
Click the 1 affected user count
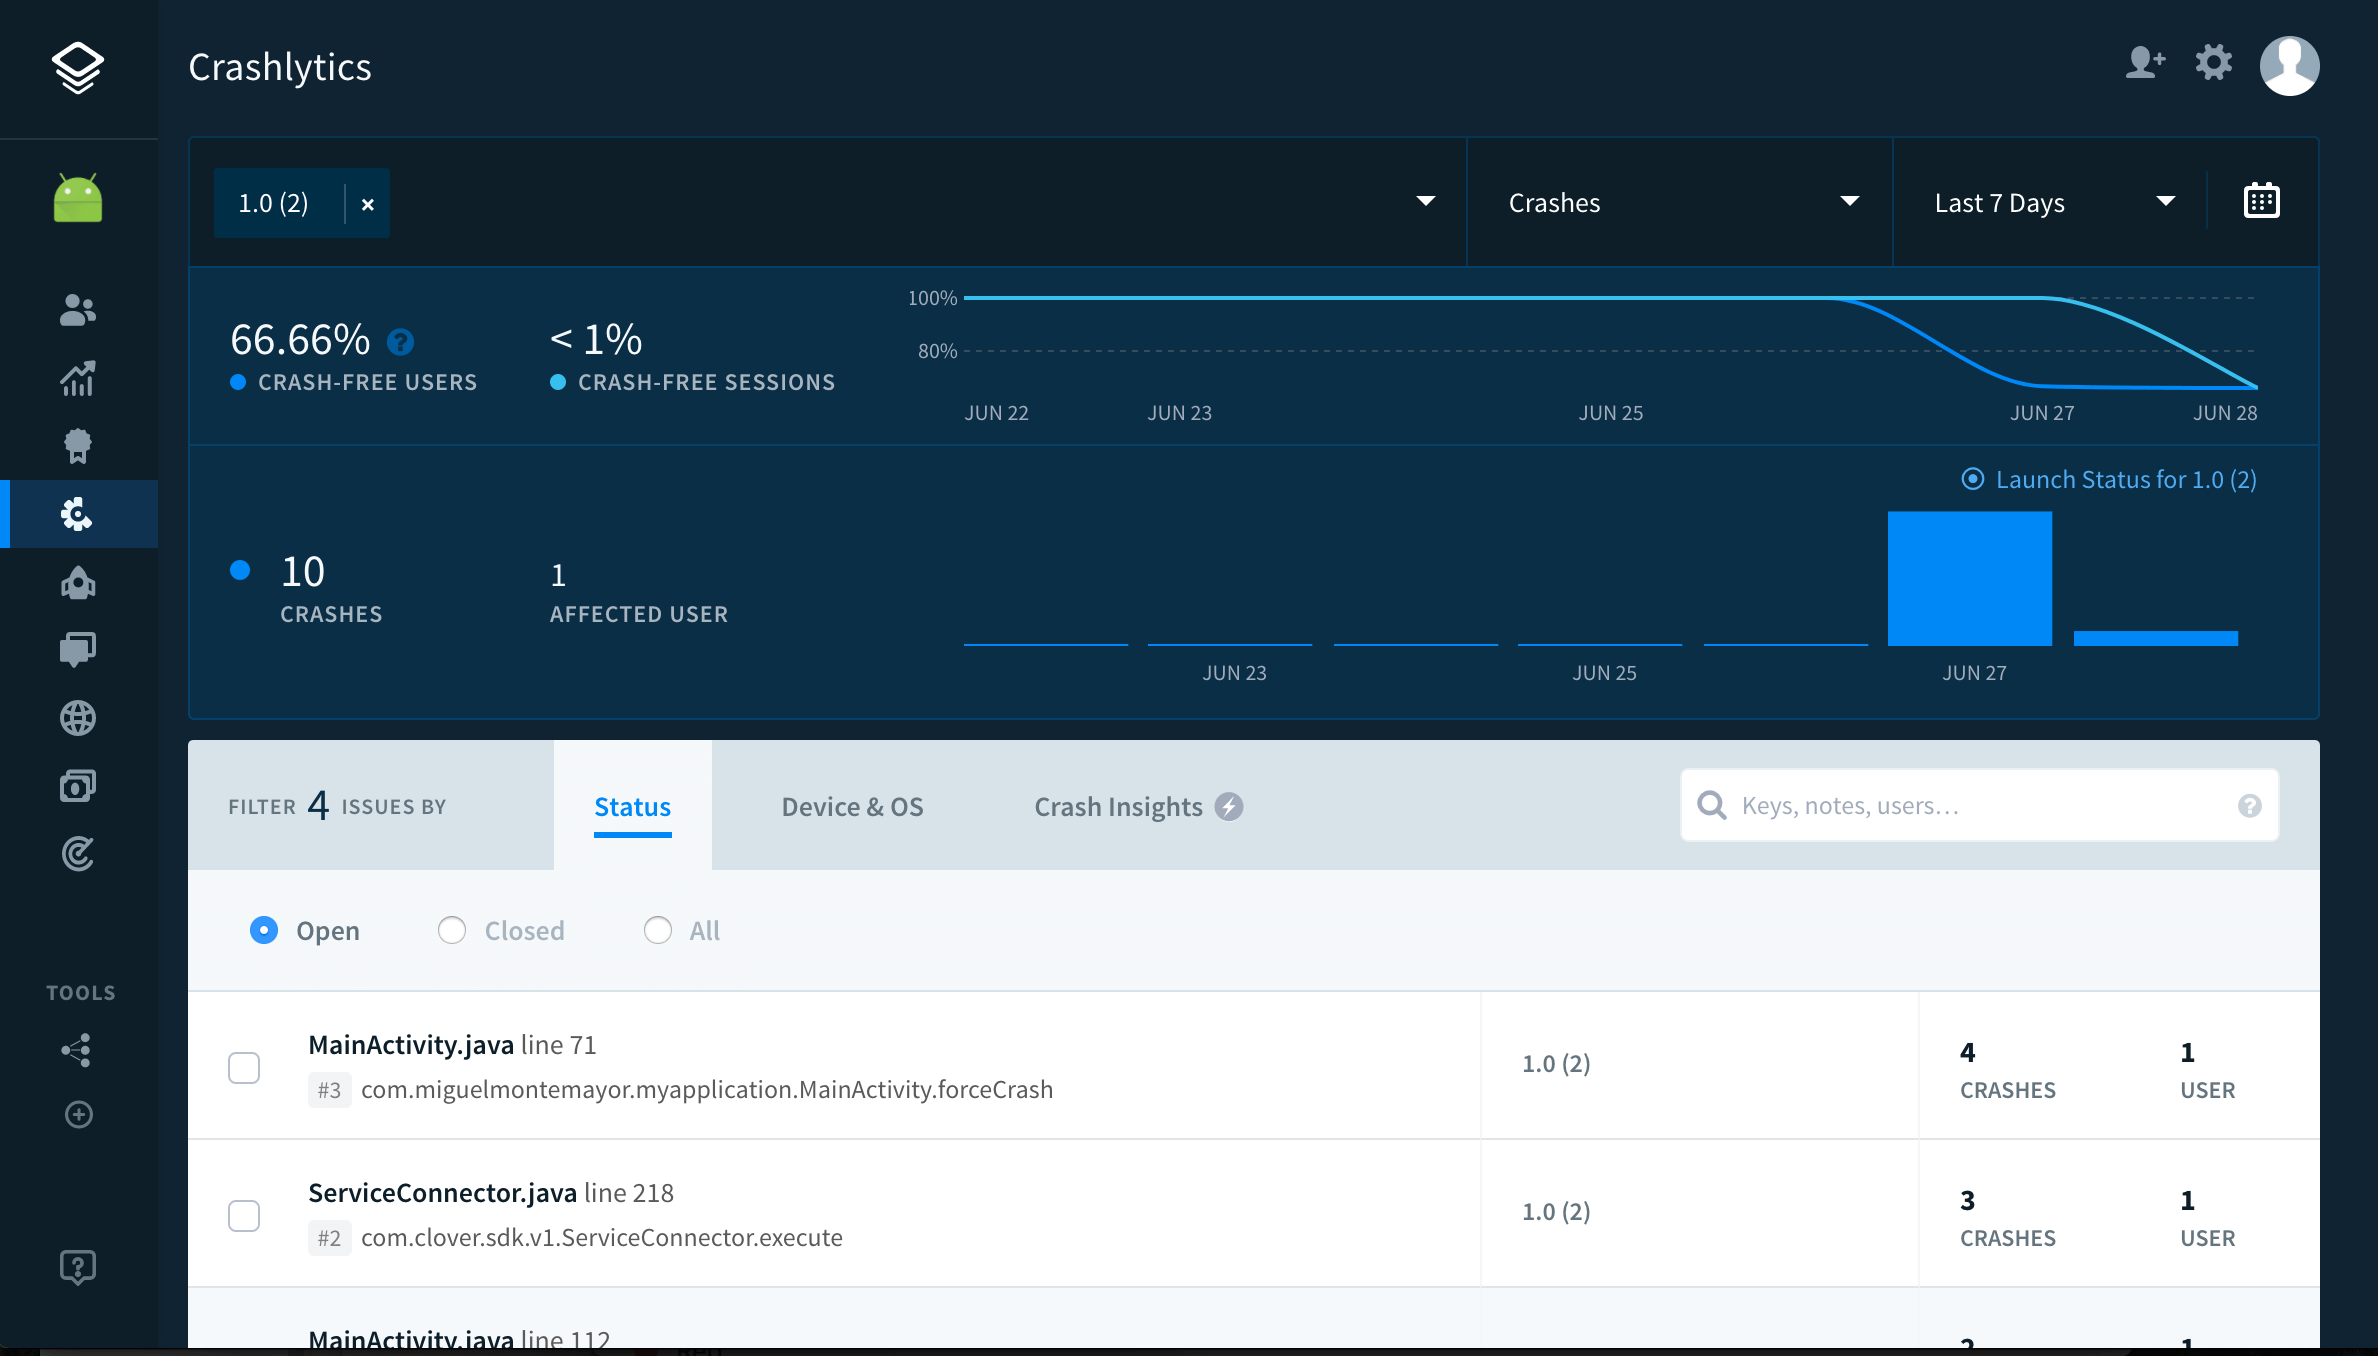click(558, 575)
